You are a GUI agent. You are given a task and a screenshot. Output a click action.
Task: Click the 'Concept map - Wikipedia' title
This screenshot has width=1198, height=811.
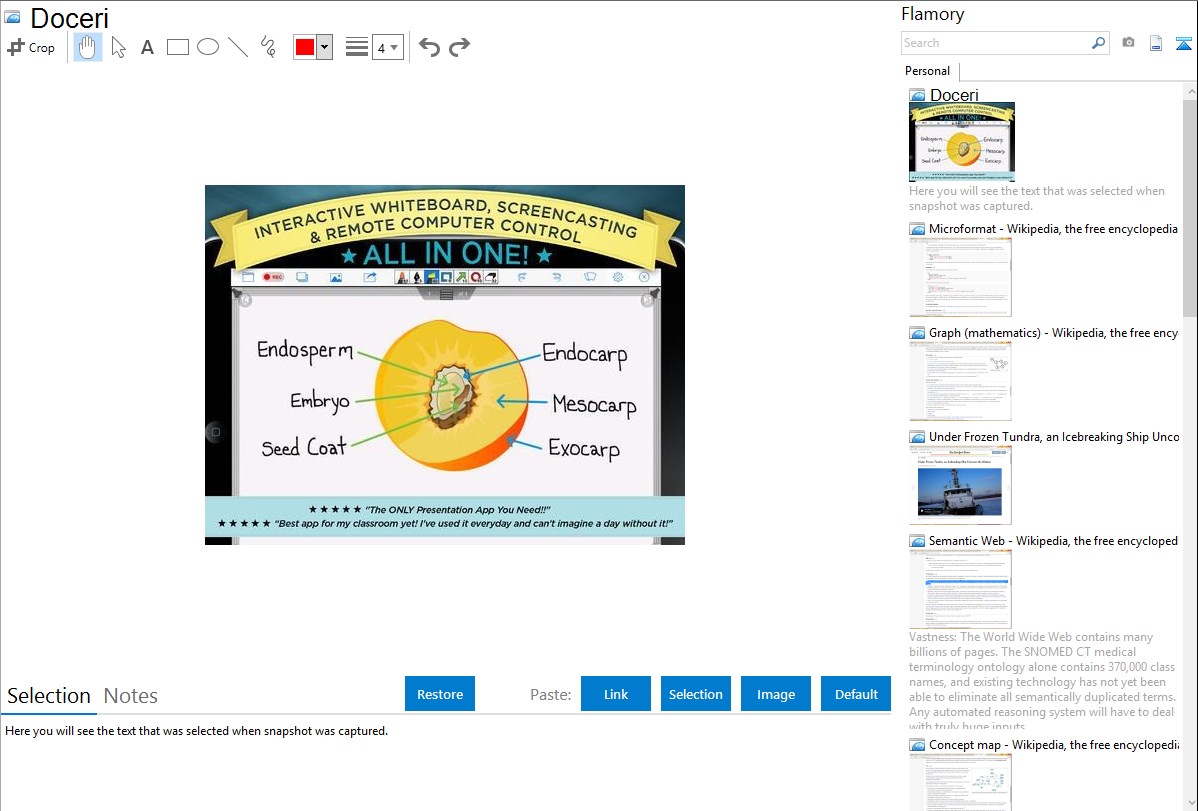[1053, 744]
